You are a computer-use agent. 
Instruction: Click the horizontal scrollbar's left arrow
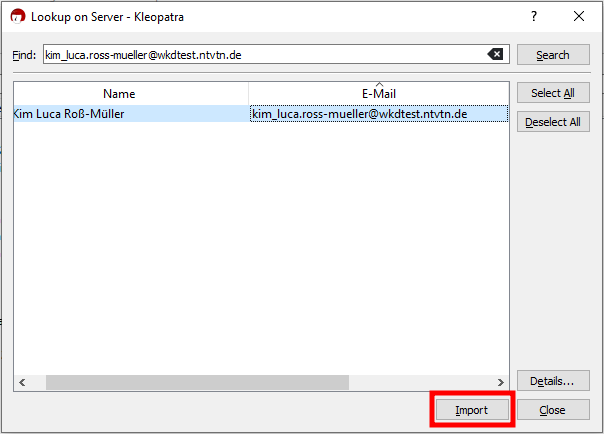point(19,382)
